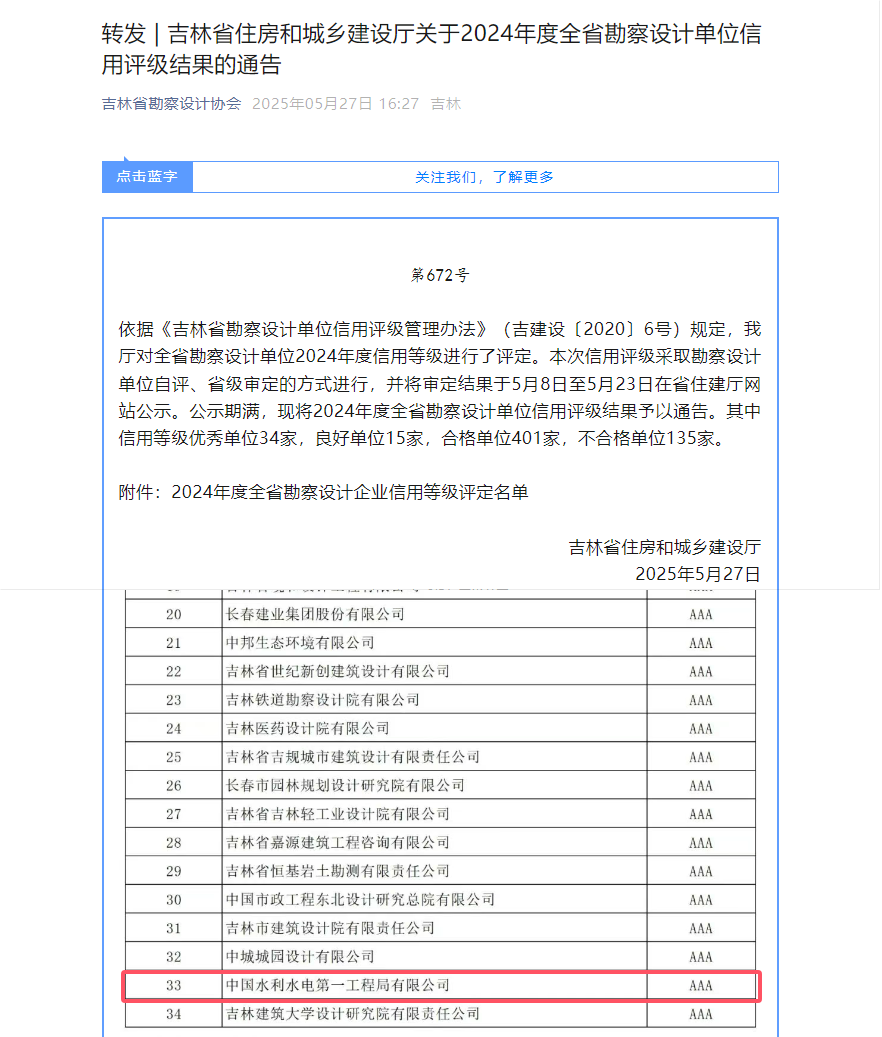Click the AAA rating in row 34
The image size is (882, 1037).
point(701,1014)
